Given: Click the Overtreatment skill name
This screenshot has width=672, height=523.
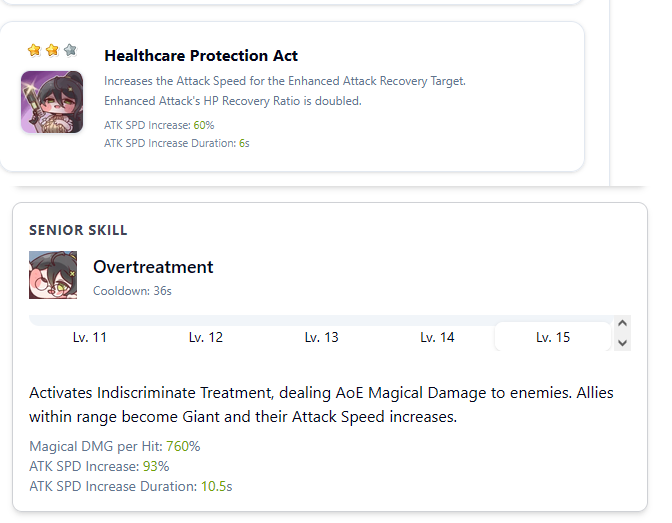Looking at the screenshot, I should 153,267.
